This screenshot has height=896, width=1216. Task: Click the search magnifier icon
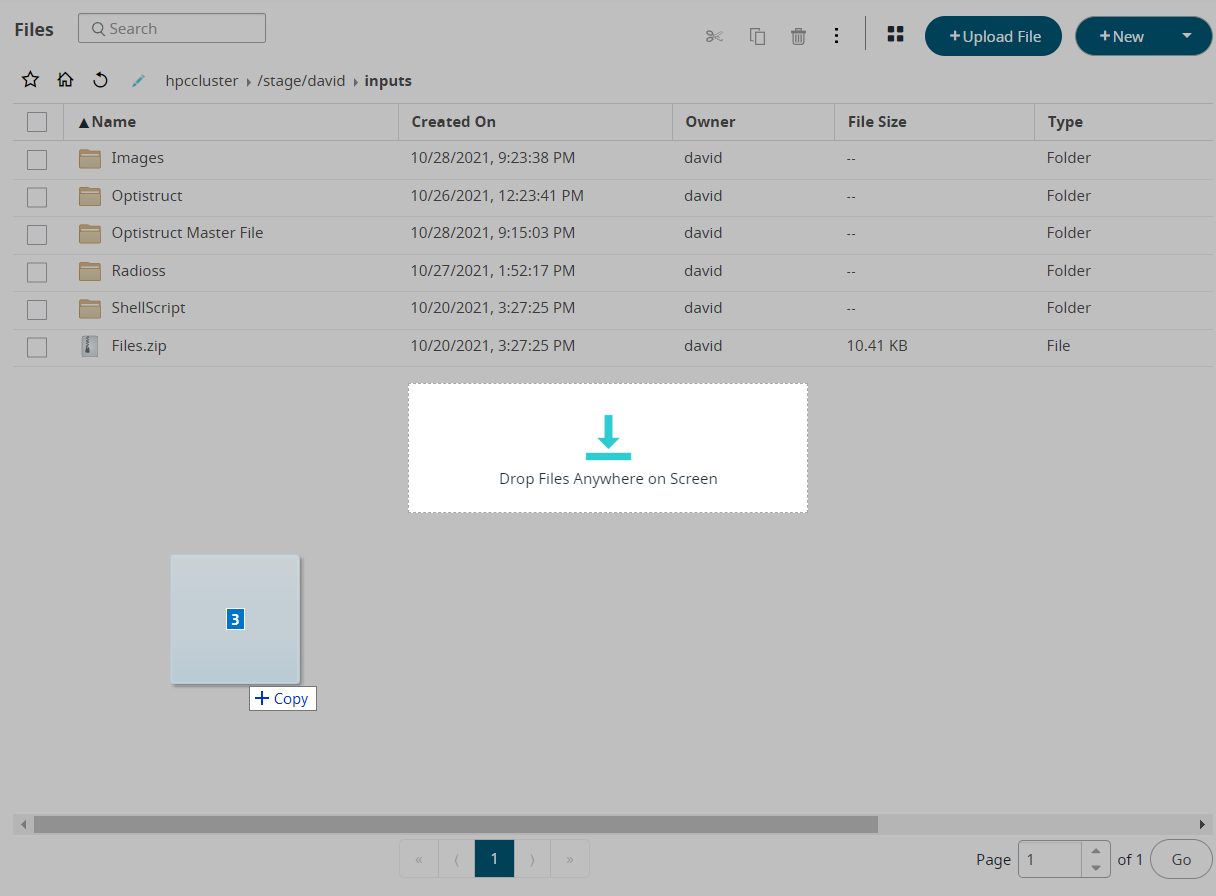coord(98,29)
